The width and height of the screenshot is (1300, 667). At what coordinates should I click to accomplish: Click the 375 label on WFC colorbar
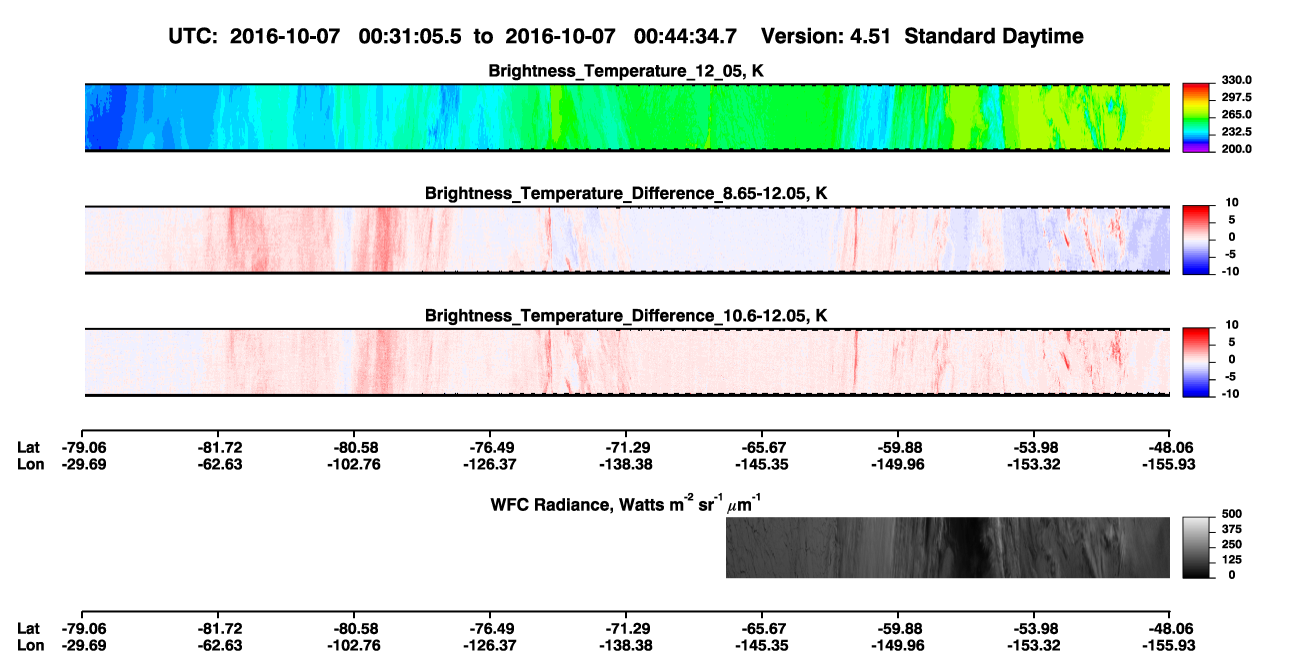pos(1231,529)
